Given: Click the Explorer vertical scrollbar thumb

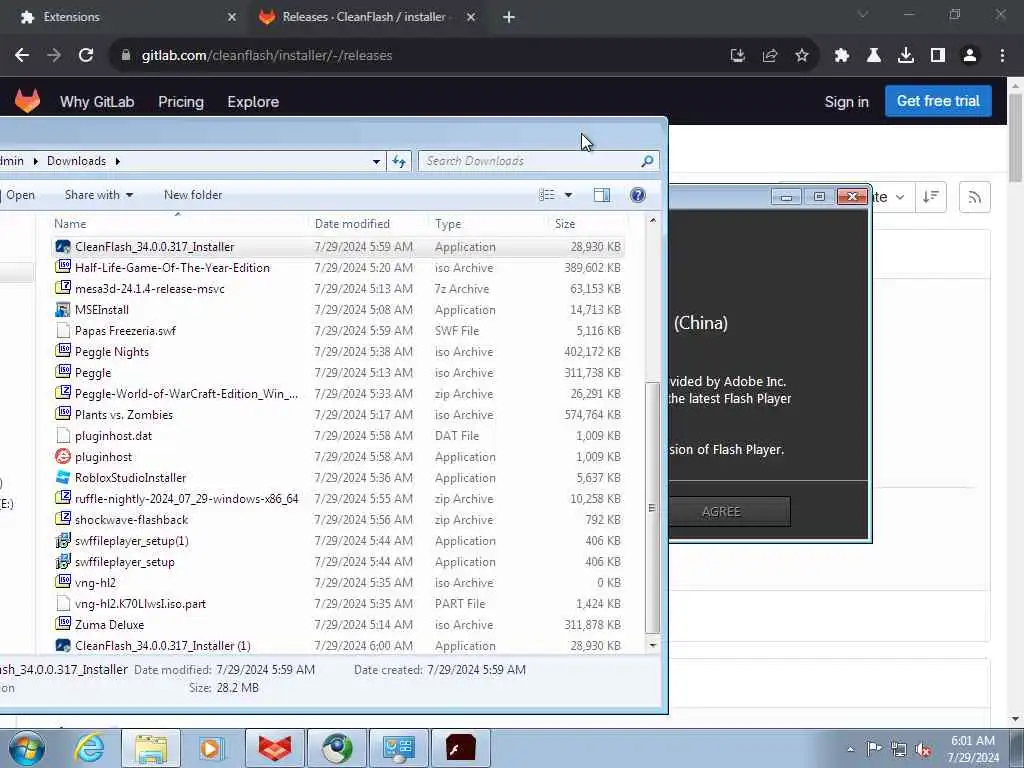Looking at the screenshot, I should click(x=652, y=507).
